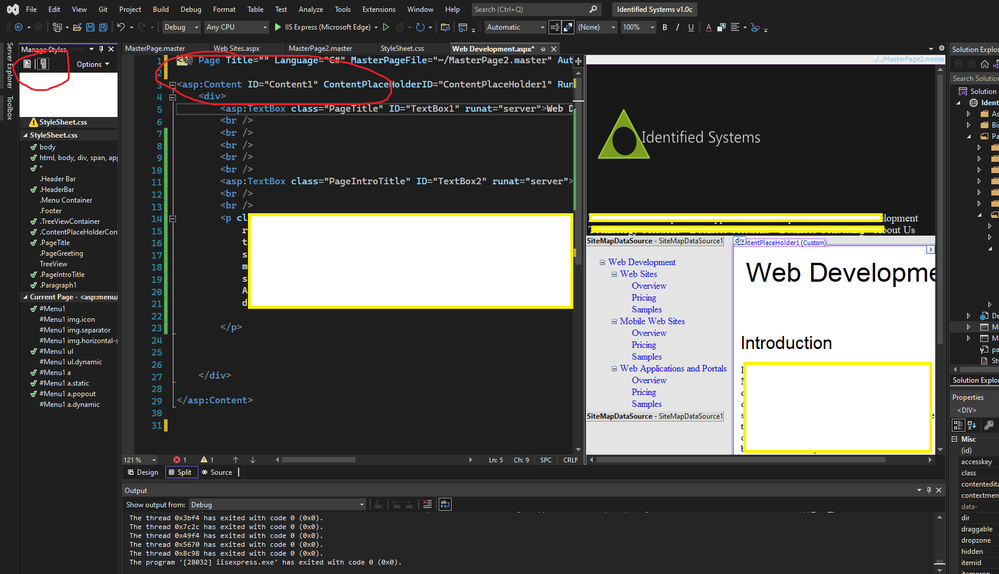Click the New Style icon in Manage Styles
This screenshot has height=574, width=999.
(x=27, y=64)
